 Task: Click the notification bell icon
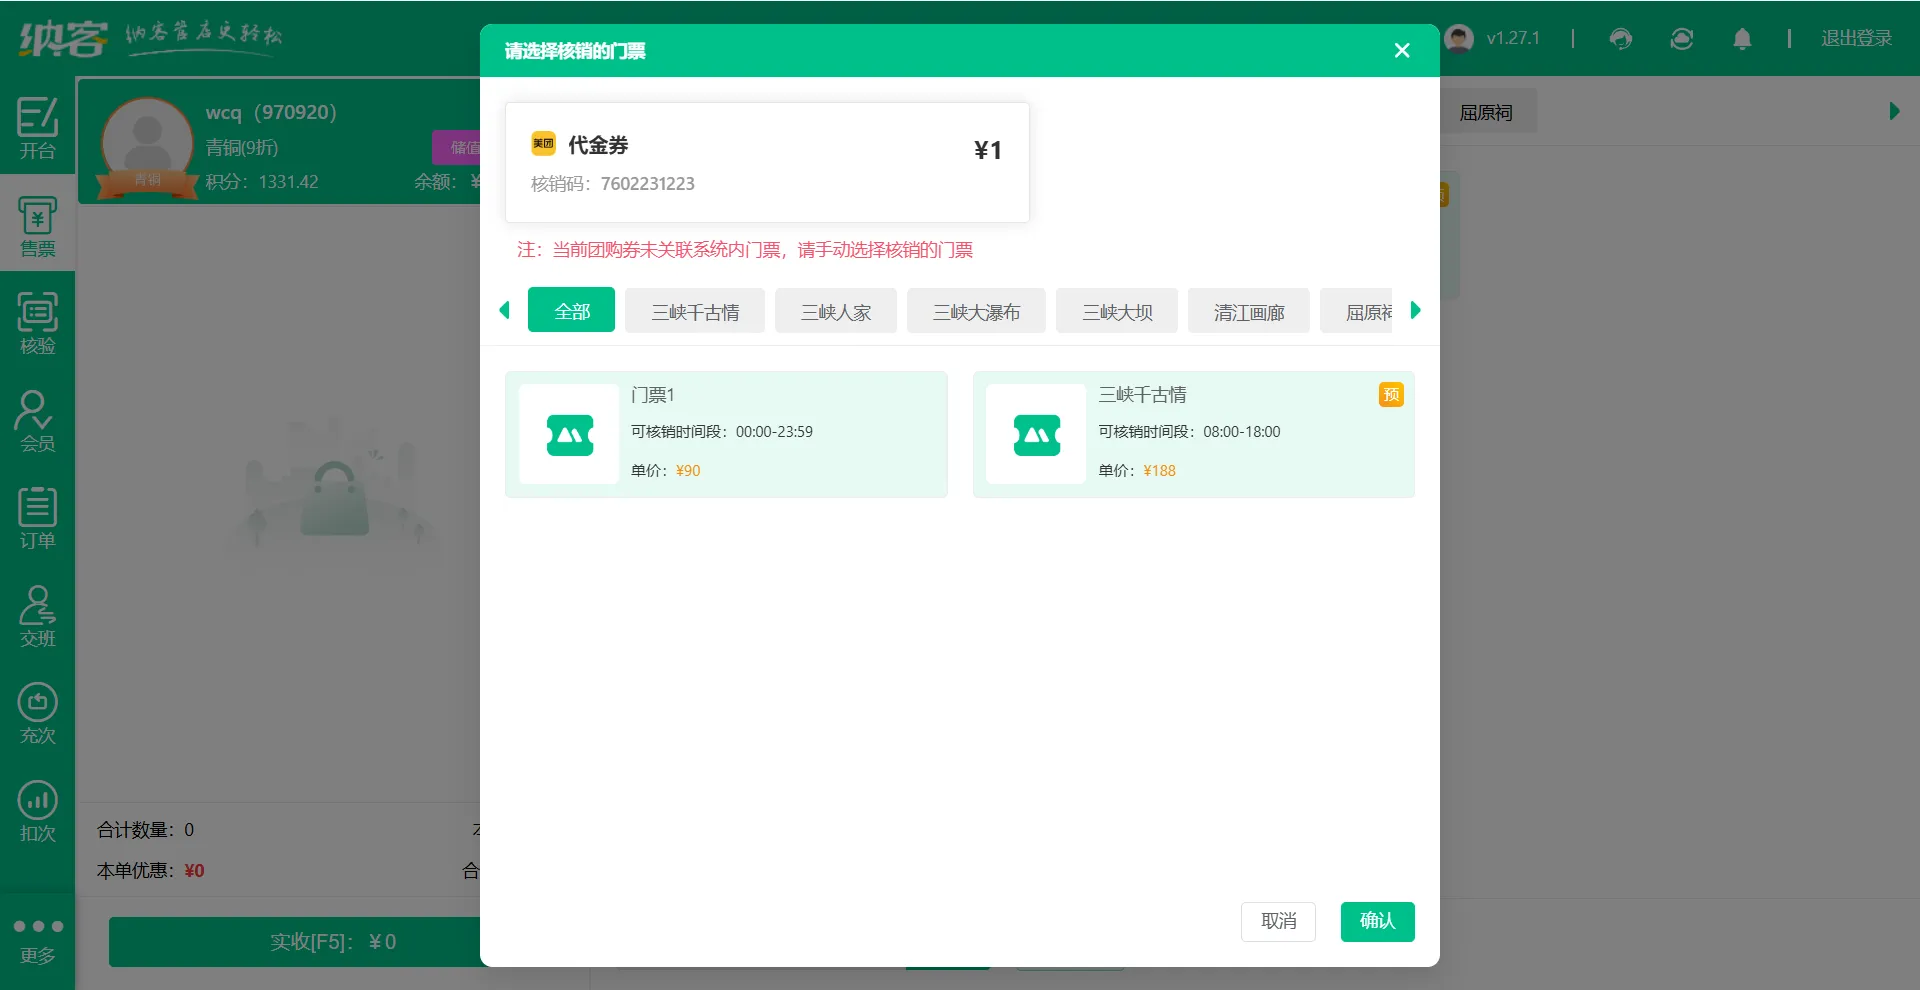[x=1742, y=38]
